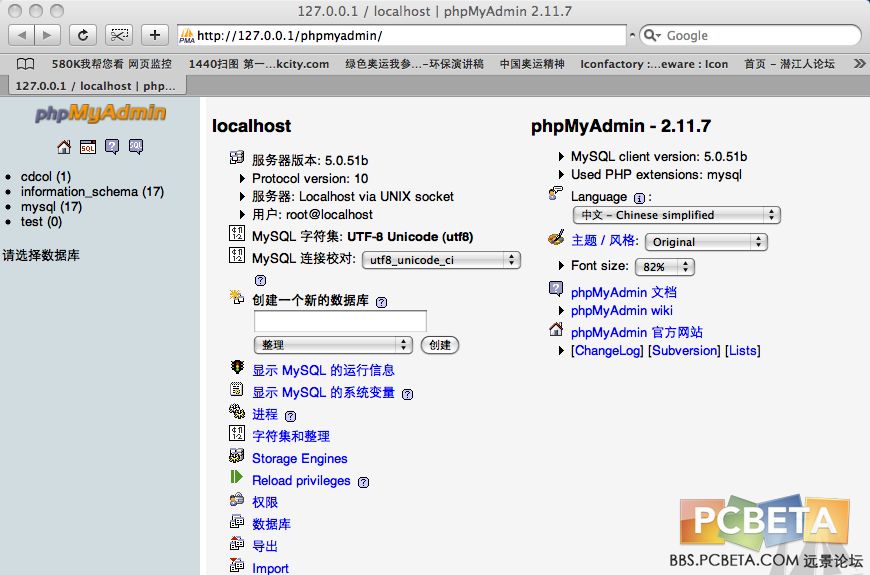This screenshot has height=575, width=870.
Task: Open 中国奥运精神 bookmark
Action: click(532, 64)
